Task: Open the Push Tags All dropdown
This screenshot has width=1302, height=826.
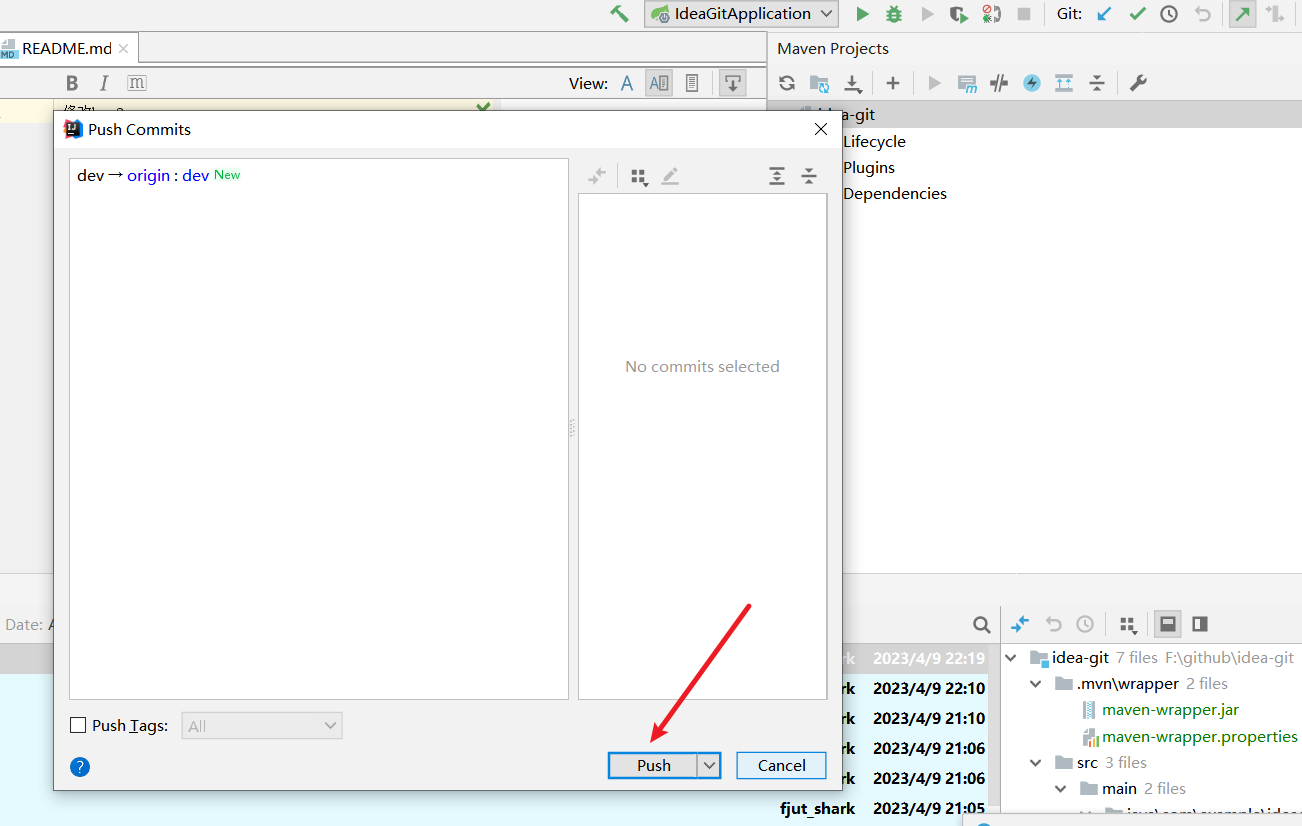Action: 262,725
